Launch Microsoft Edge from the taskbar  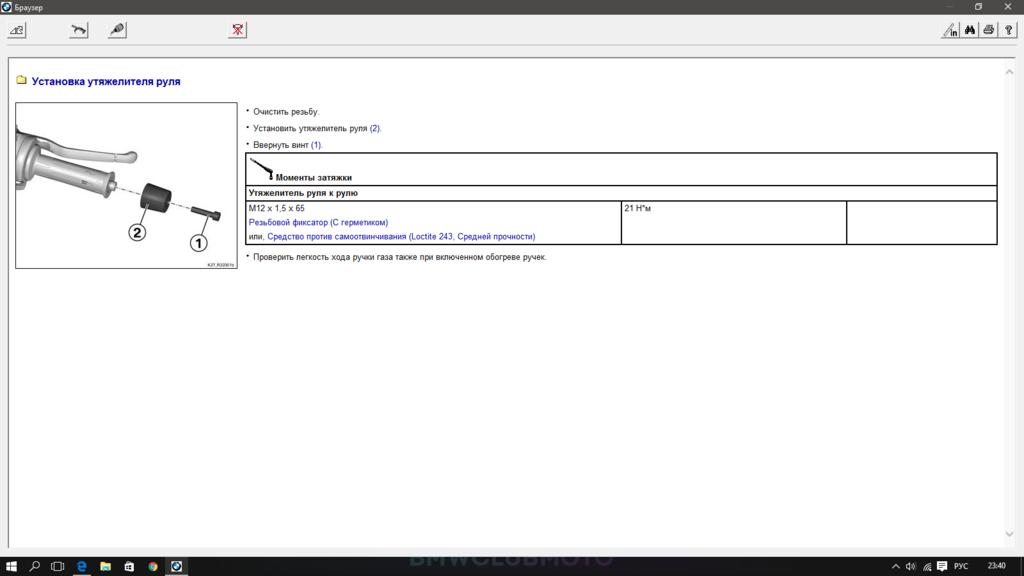(82, 566)
